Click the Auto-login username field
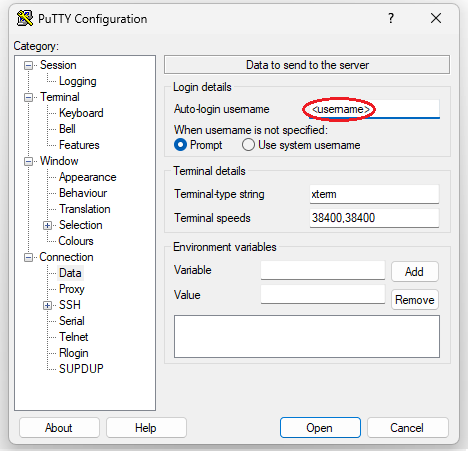The width and height of the screenshot is (468, 451). (x=374, y=109)
